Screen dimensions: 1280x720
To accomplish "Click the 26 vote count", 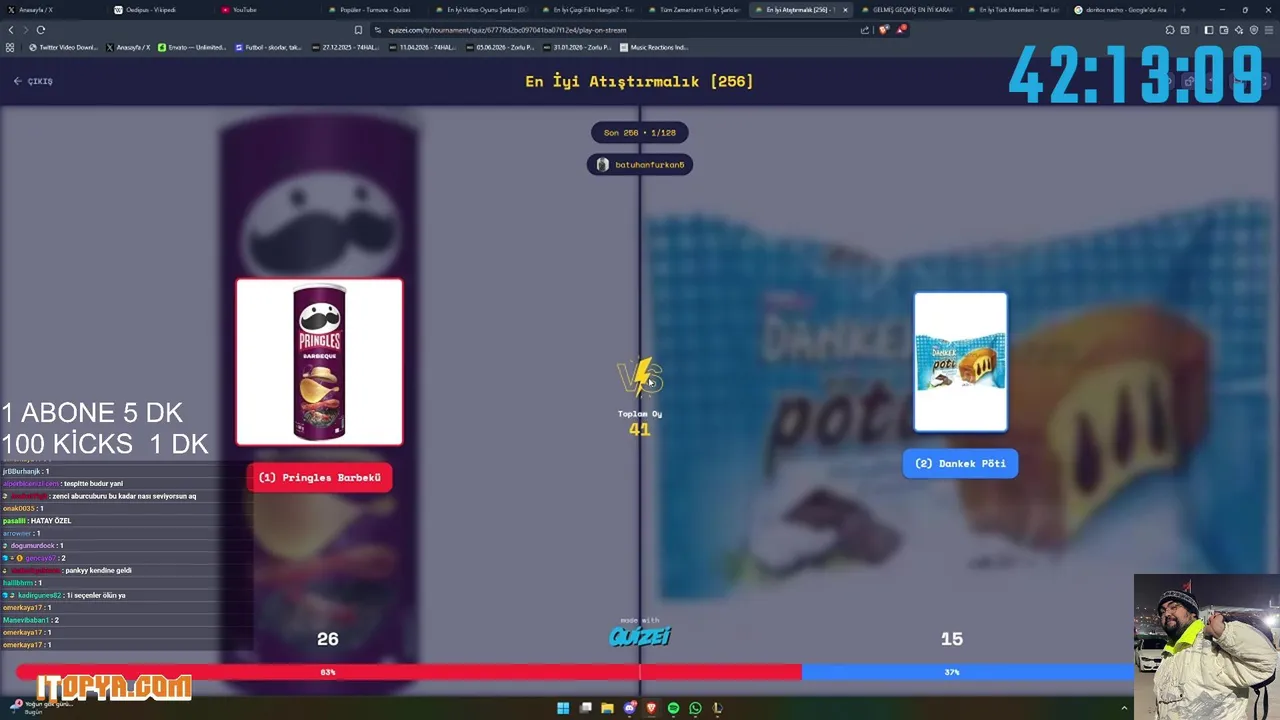I will (328, 639).
